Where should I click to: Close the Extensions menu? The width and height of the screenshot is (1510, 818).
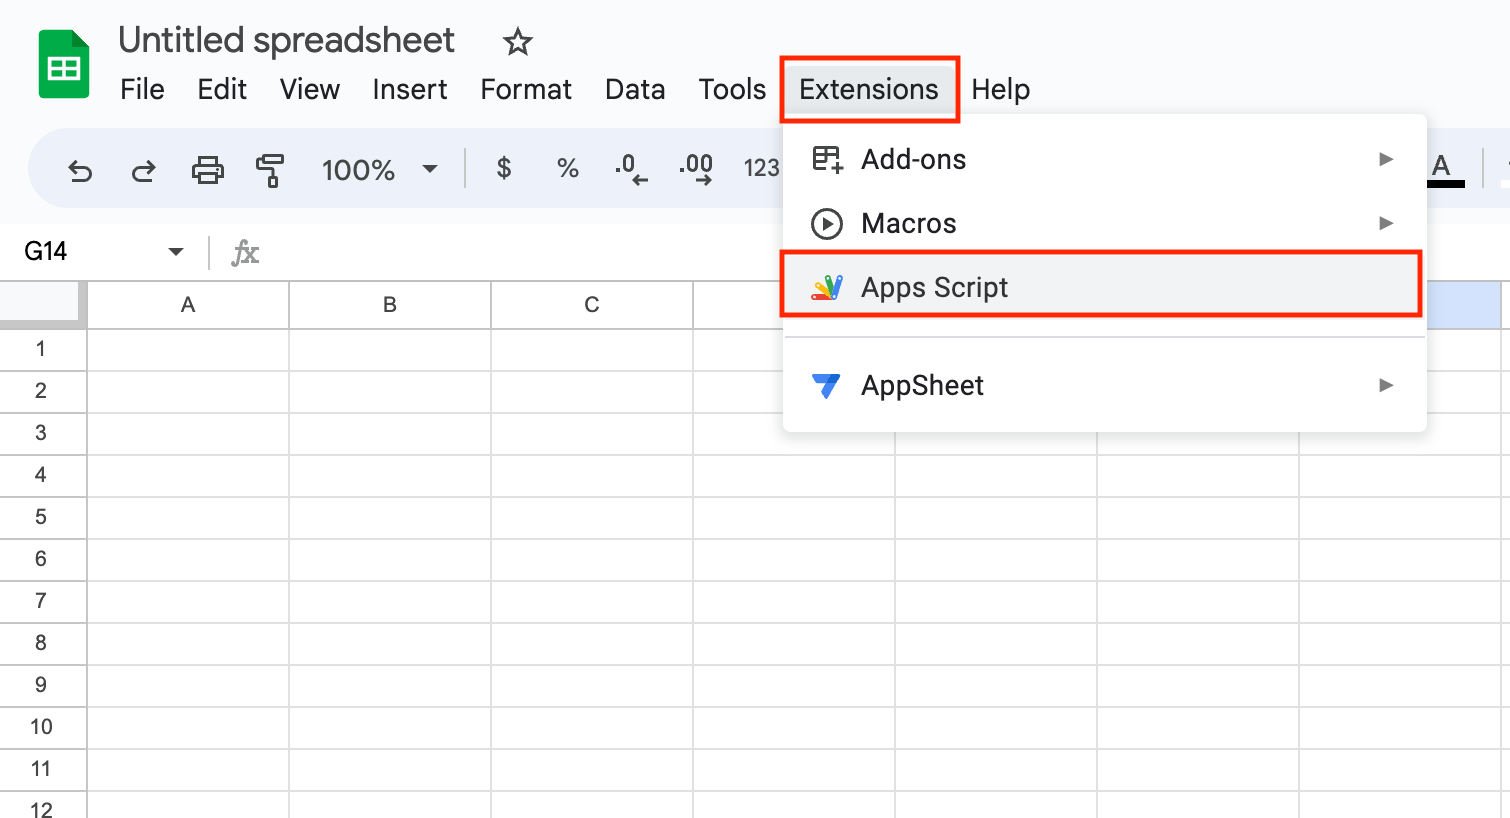(x=869, y=90)
